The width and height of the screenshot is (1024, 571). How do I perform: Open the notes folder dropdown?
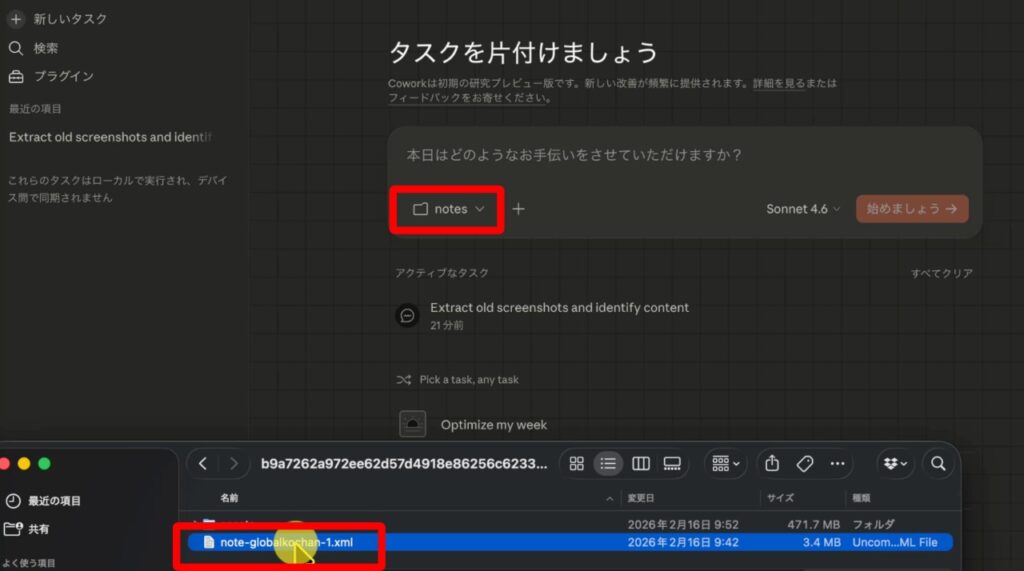(x=448, y=209)
